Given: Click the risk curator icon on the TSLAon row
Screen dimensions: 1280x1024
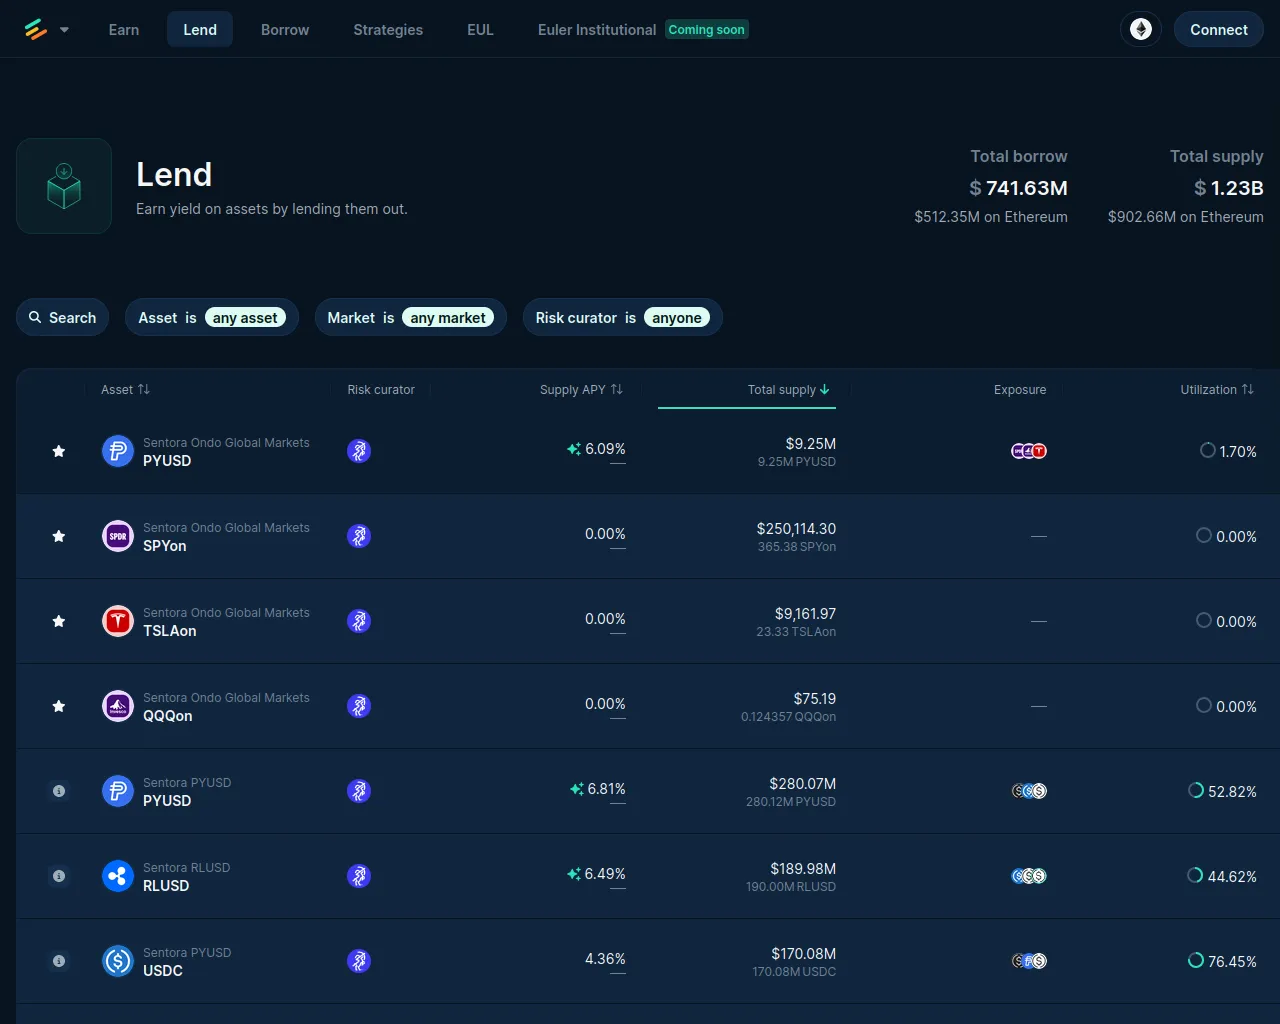Looking at the screenshot, I should click(359, 622).
